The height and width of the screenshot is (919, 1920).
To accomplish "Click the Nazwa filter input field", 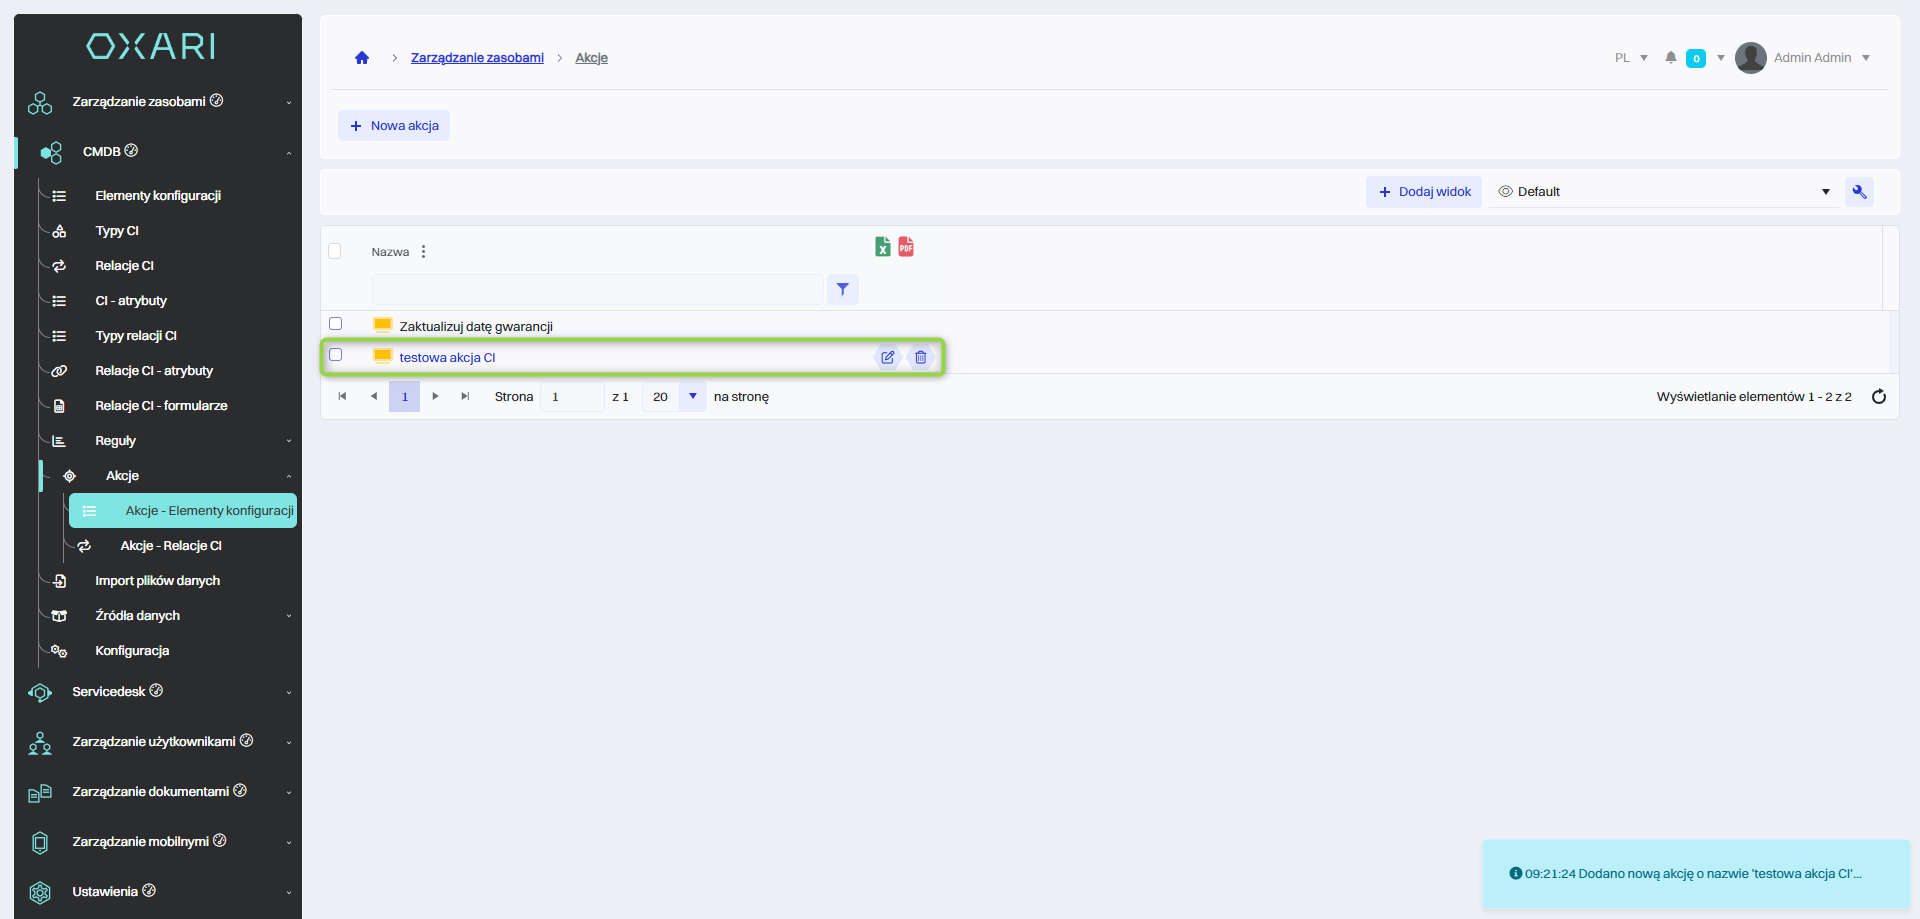I will click(x=597, y=289).
